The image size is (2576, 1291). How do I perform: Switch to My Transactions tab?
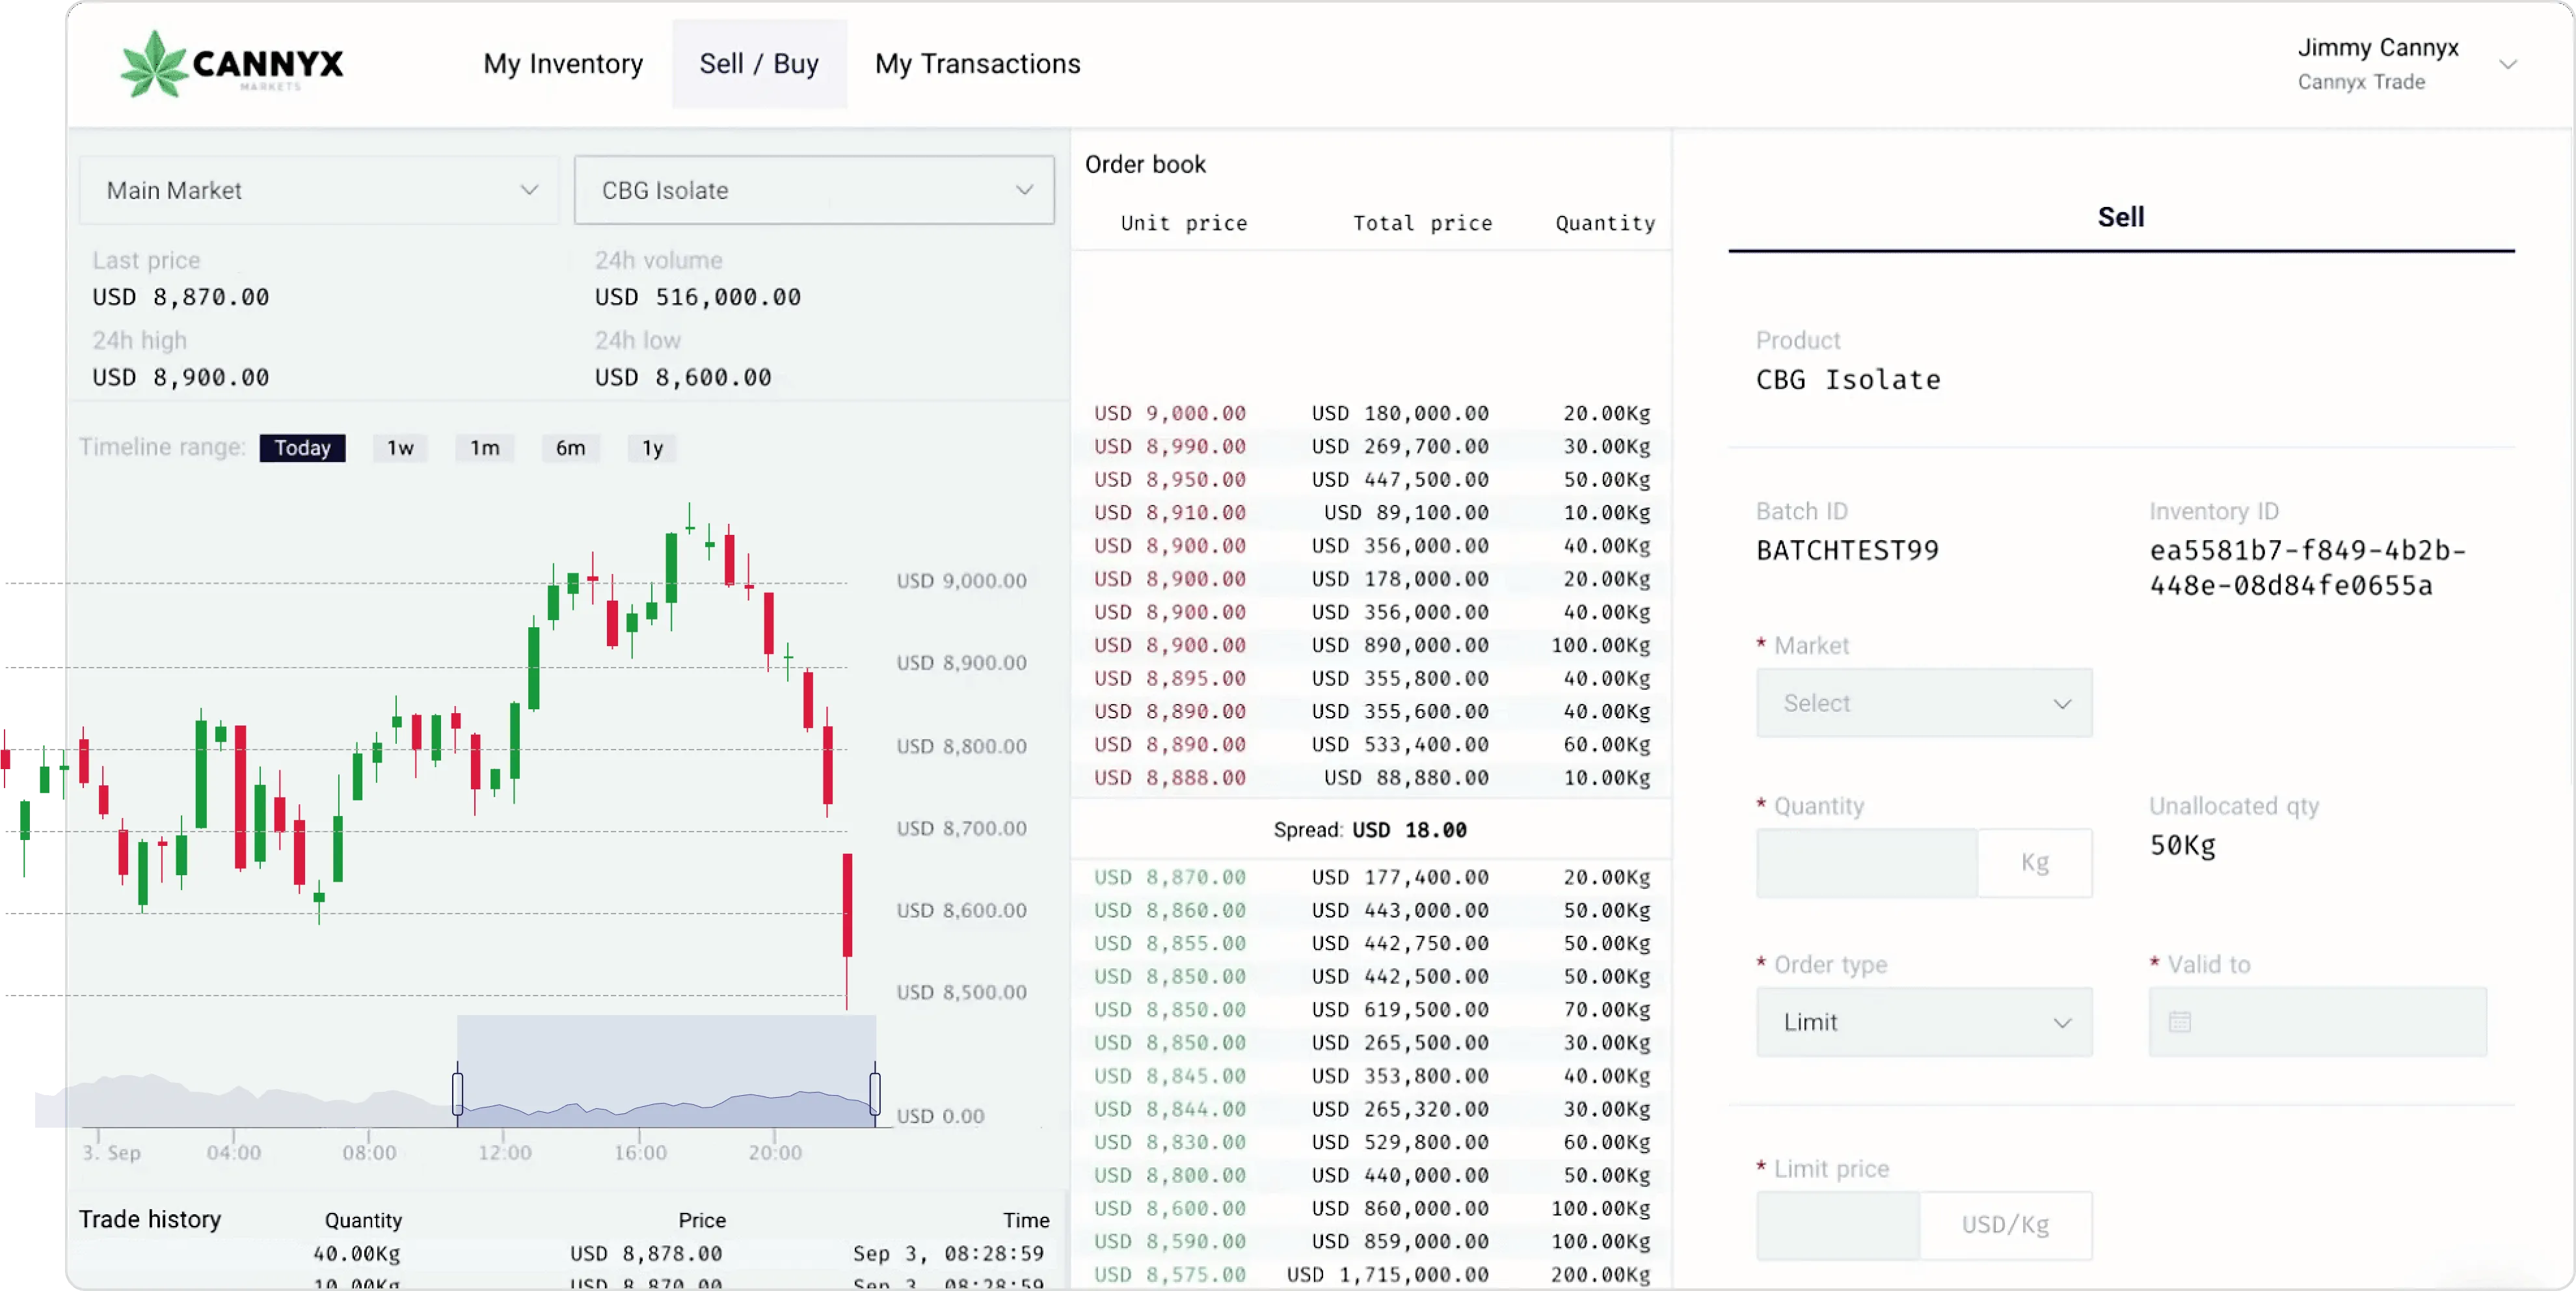[x=977, y=64]
